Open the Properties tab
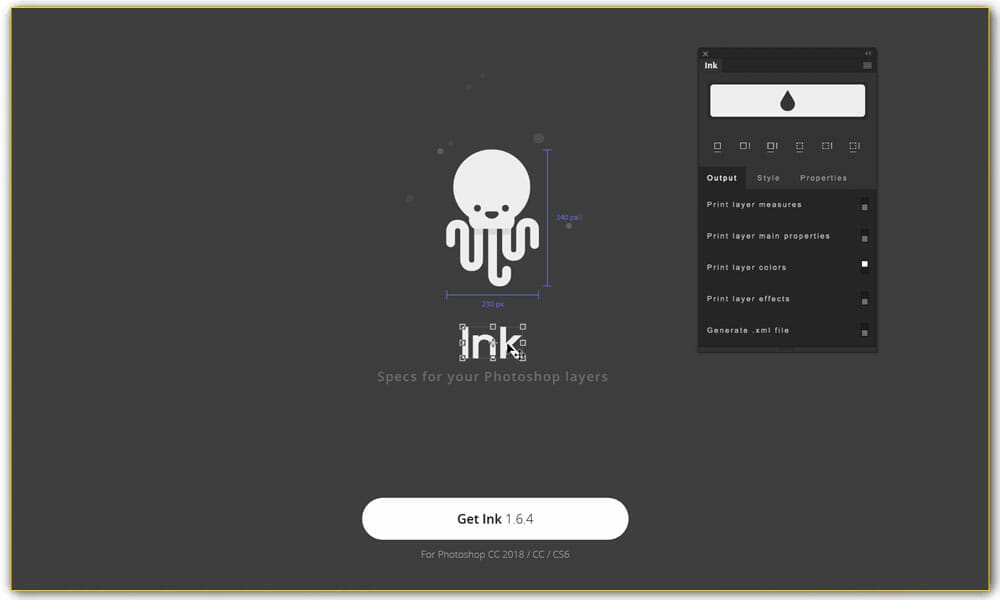 click(x=823, y=177)
